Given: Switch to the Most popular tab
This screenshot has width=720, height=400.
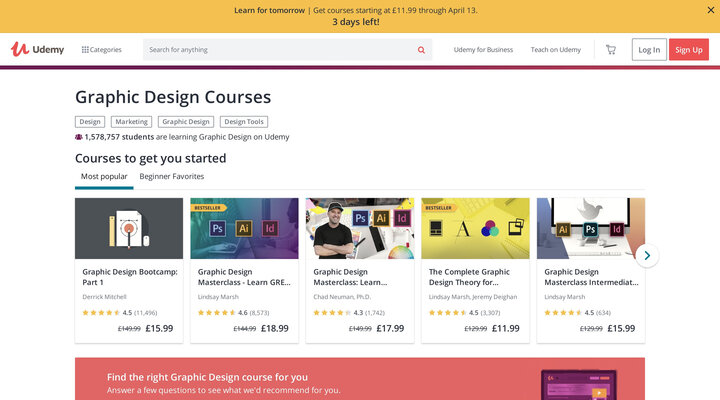Looking at the screenshot, I should [x=104, y=176].
